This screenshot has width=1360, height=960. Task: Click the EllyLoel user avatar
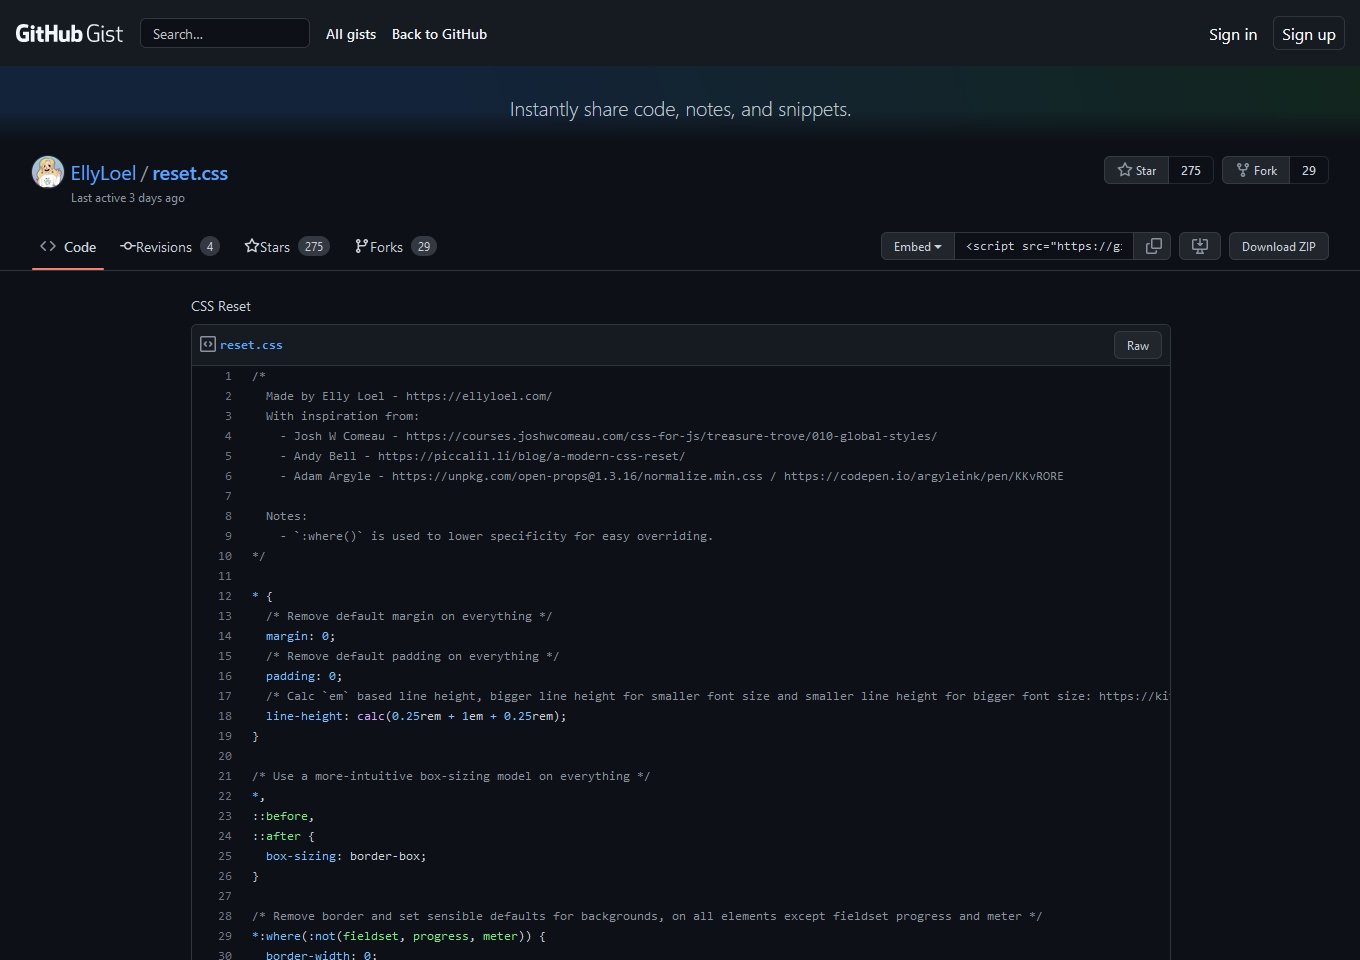click(48, 172)
